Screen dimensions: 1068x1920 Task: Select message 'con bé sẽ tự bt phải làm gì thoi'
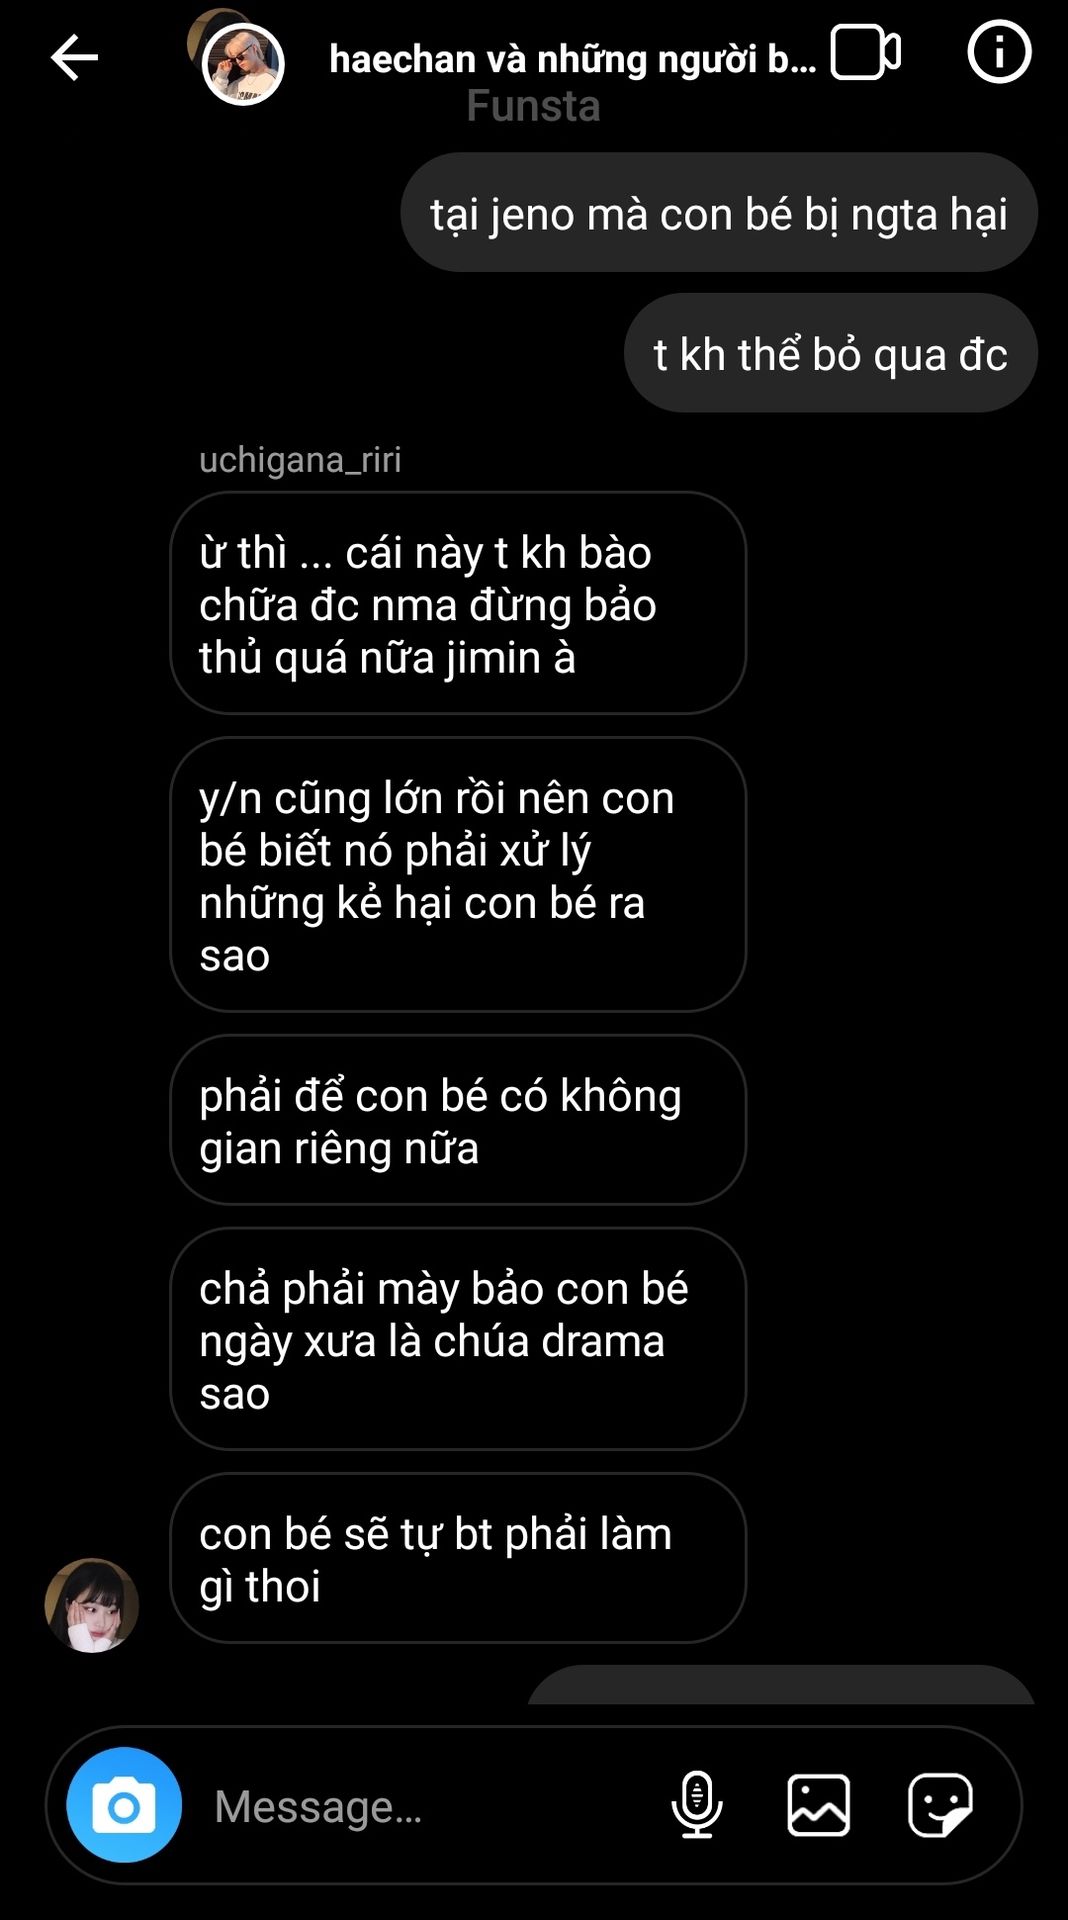click(x=458, y=1558)
